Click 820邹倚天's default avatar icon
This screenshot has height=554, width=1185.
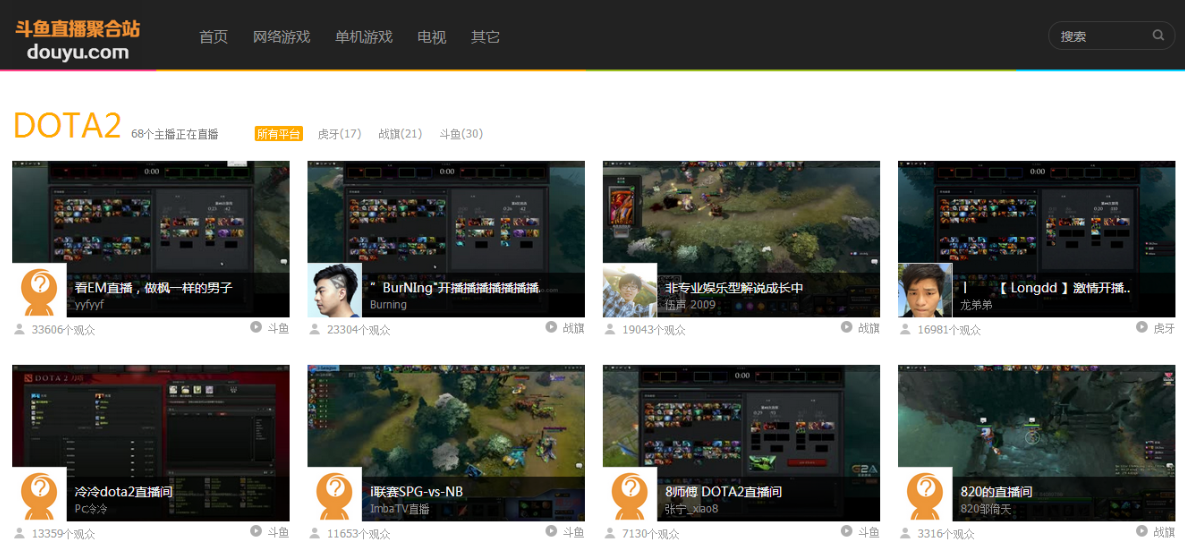tap(926, 494)
